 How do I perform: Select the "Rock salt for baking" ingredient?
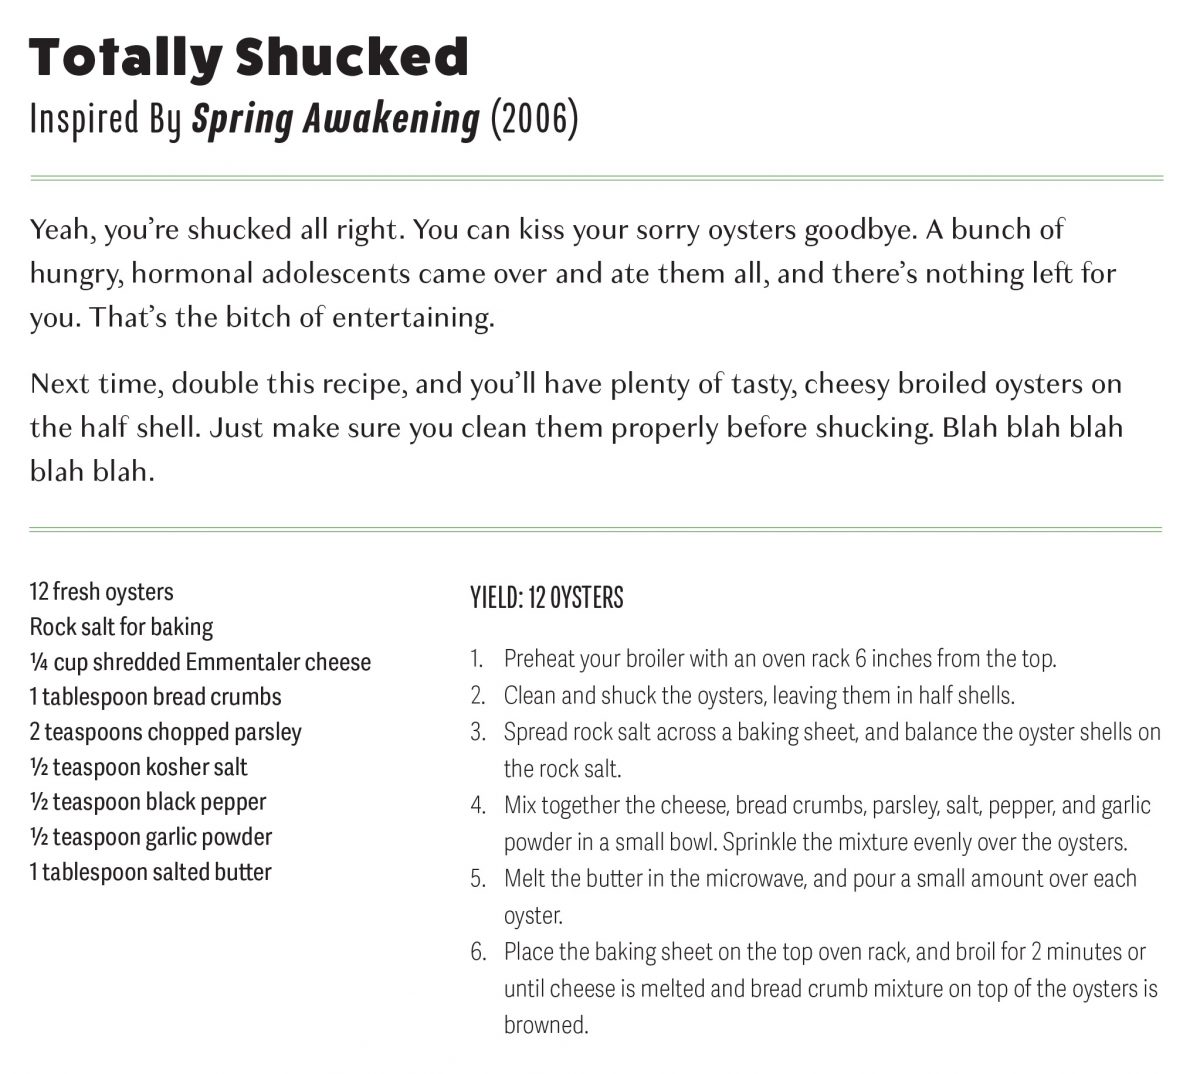coord(121,627)
